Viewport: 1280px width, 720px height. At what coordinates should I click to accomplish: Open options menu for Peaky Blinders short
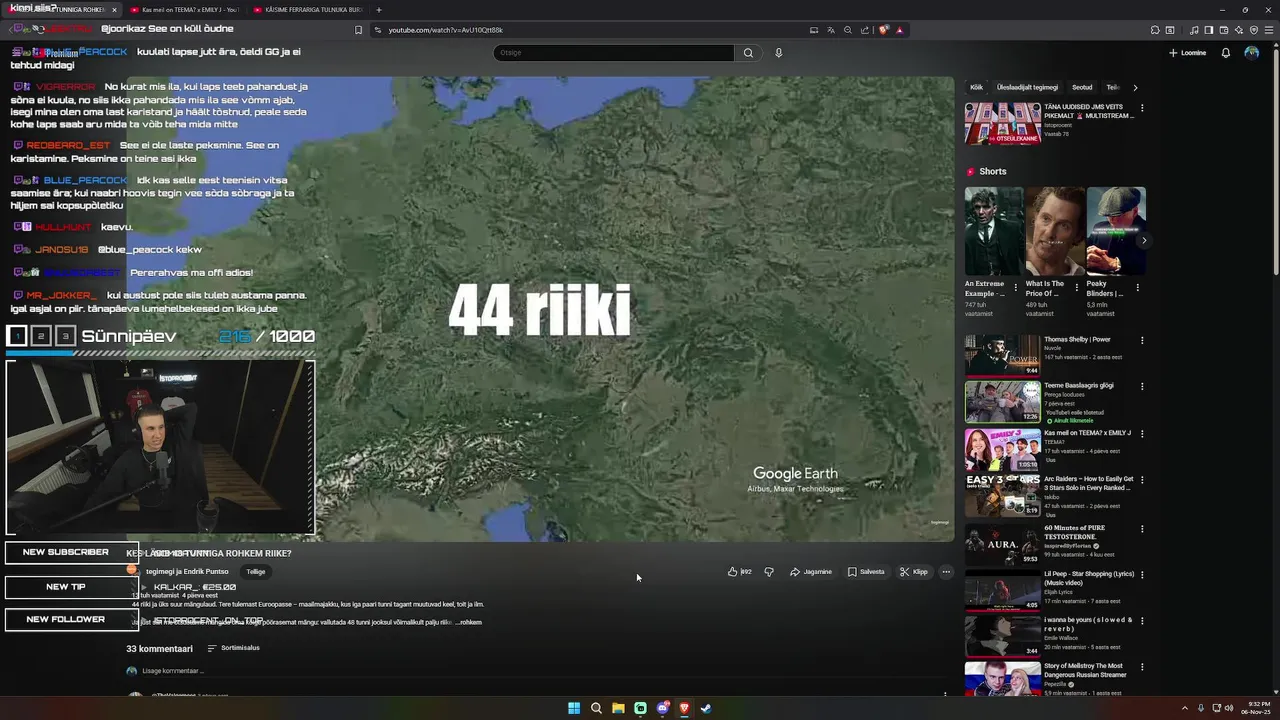coord(1138,288)
